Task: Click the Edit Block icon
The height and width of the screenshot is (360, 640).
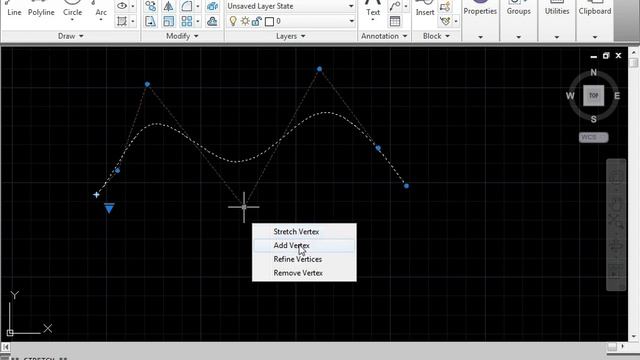Action: coord(445,21)
